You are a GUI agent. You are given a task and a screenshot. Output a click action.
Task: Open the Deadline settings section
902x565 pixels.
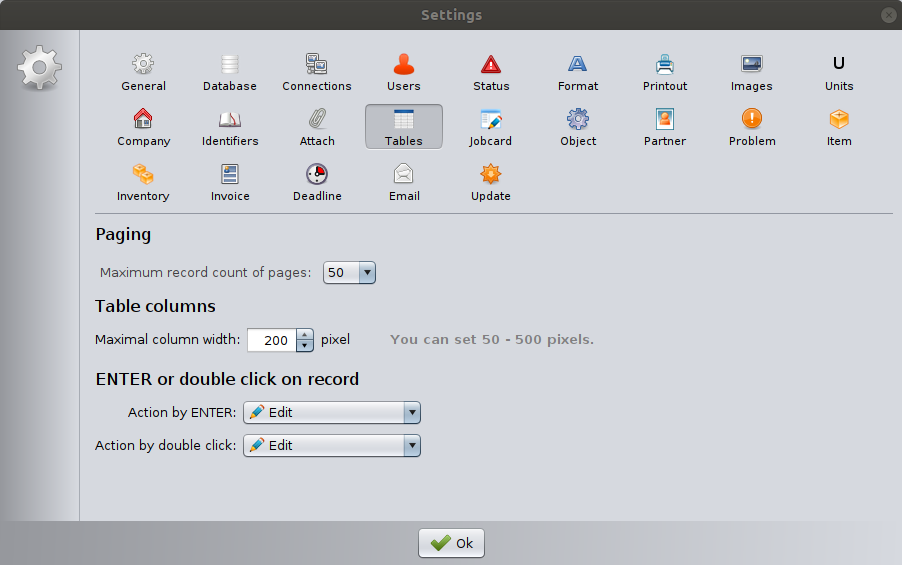pos(317,182)
